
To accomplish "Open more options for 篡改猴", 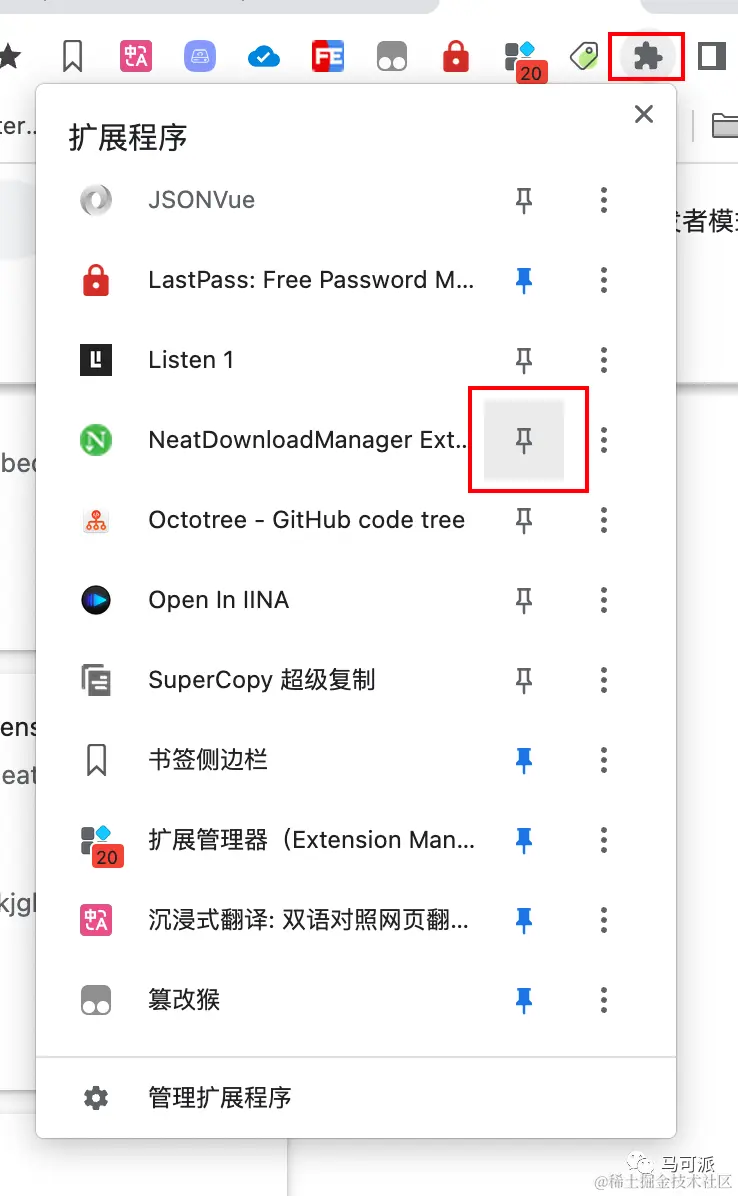I will (604, 1000).
